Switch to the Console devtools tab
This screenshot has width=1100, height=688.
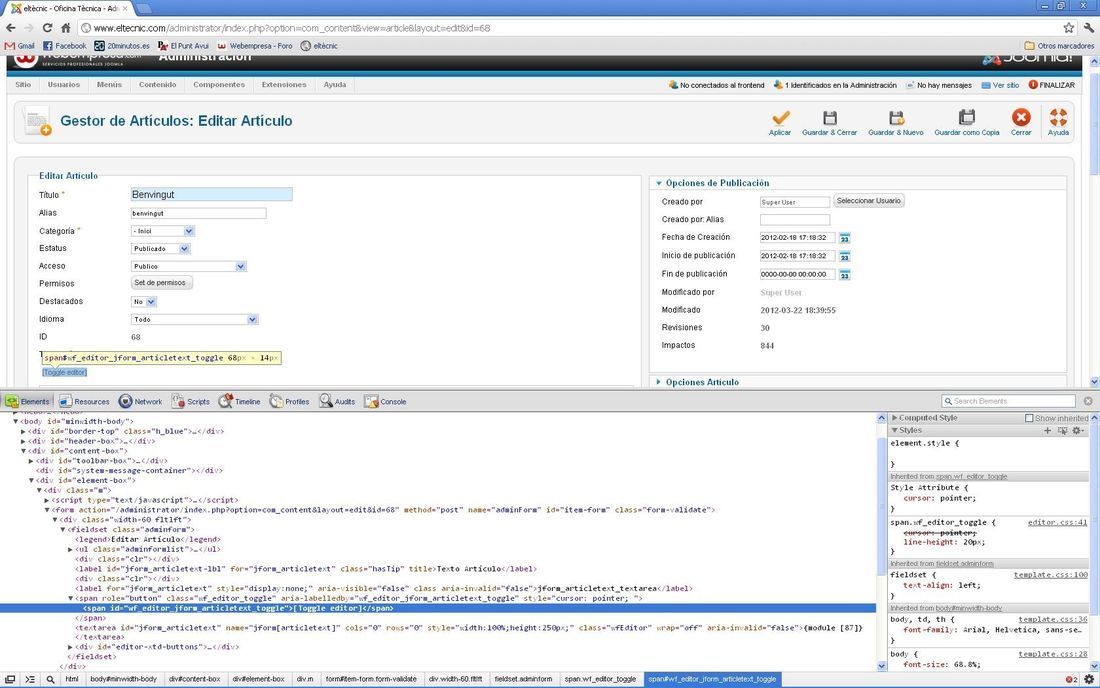[x=385, y=402]
